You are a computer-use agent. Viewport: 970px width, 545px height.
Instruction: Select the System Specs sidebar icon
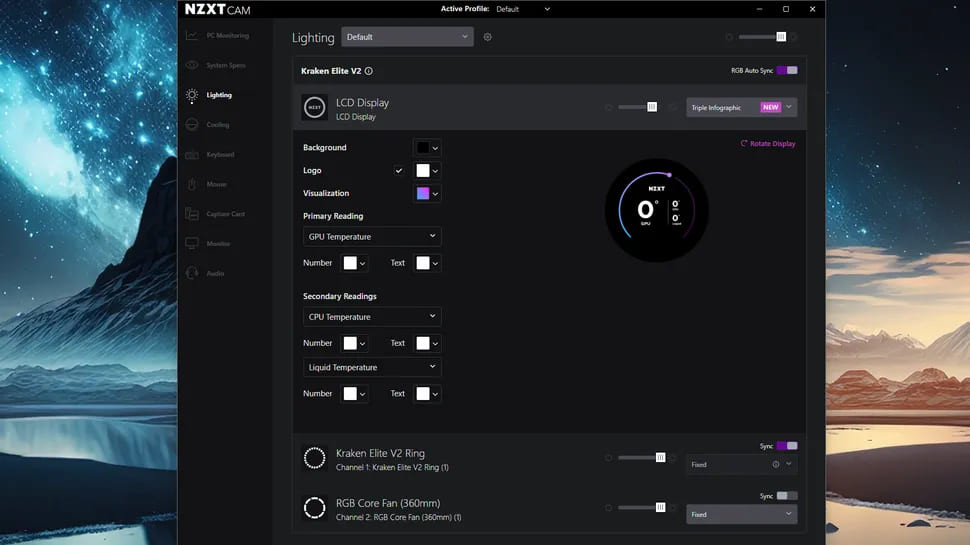click(192, 66)
